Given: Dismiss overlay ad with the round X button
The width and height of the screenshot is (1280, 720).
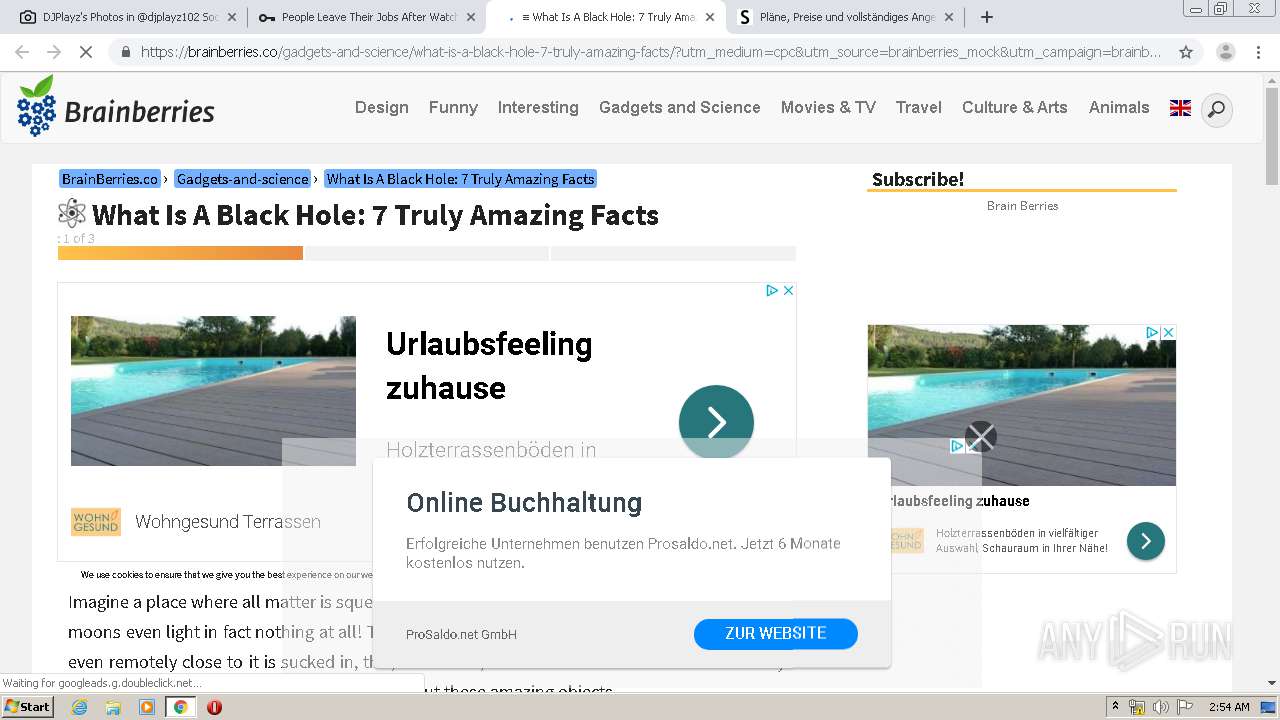Looking at the screenshot, I should 981,436.
